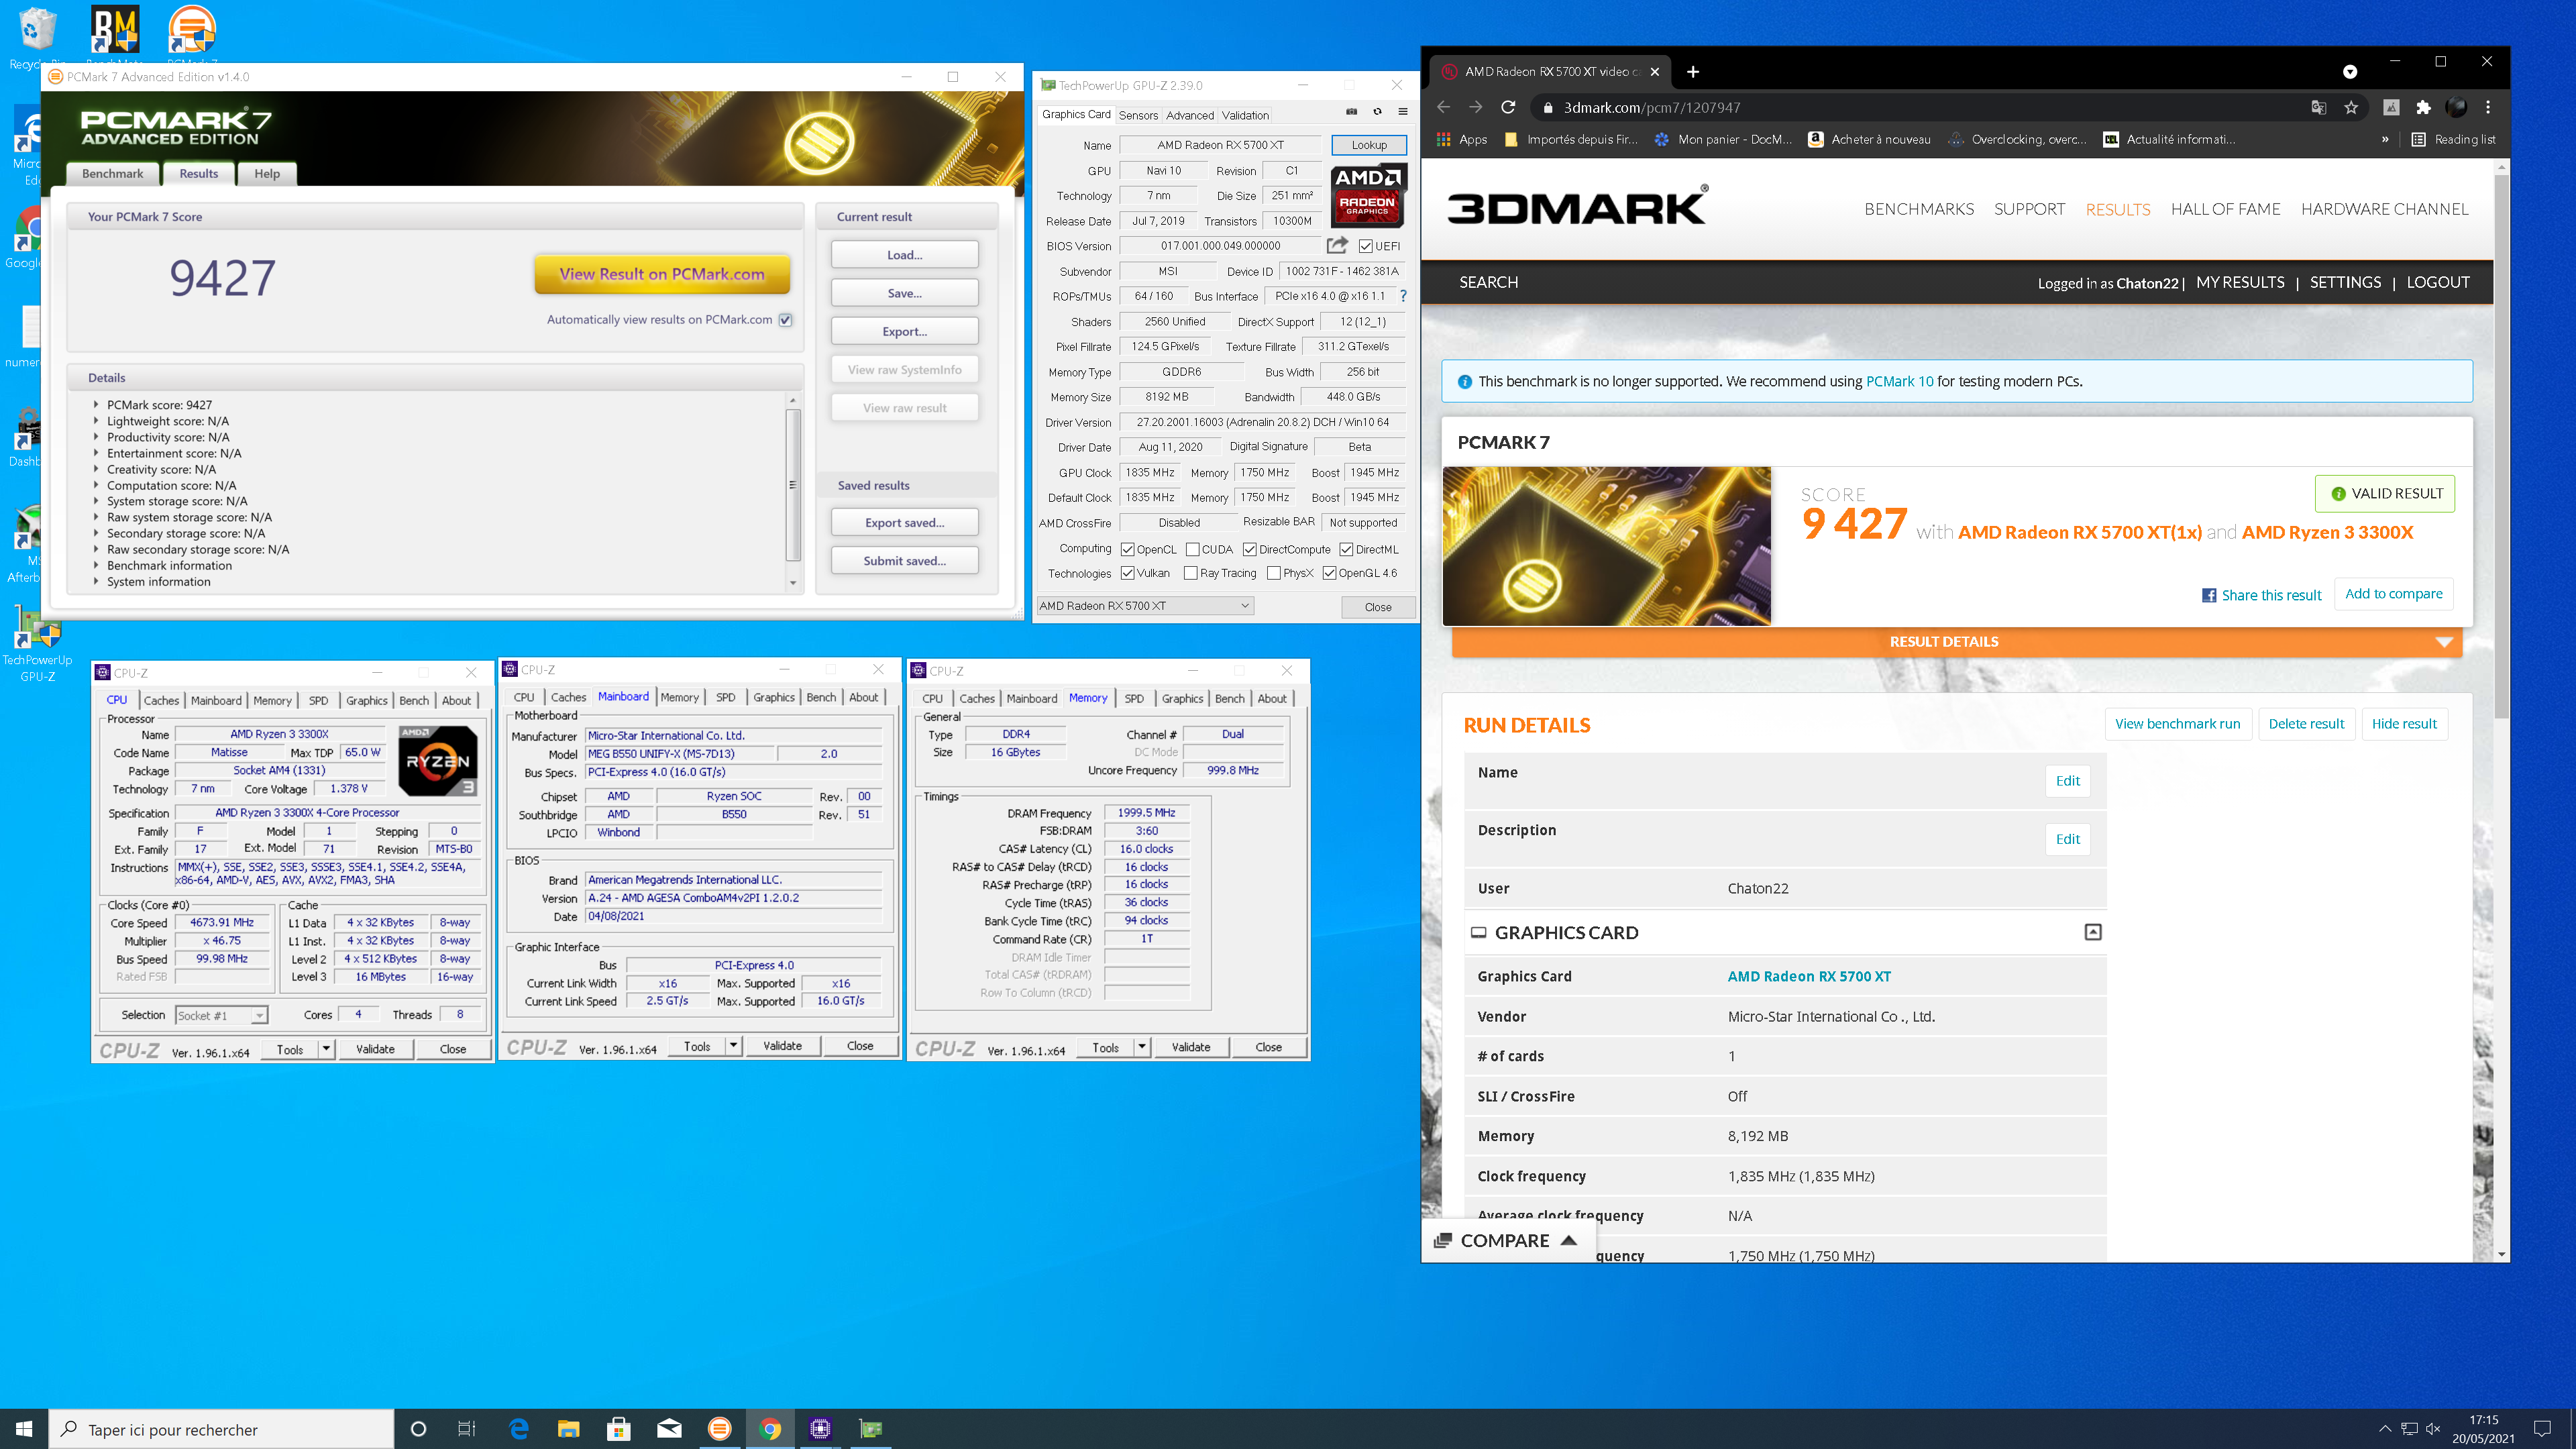Toggle the PhysX checkbox in GPU-Z
The image size is (2576, 1449).
tap(1273, 573)
